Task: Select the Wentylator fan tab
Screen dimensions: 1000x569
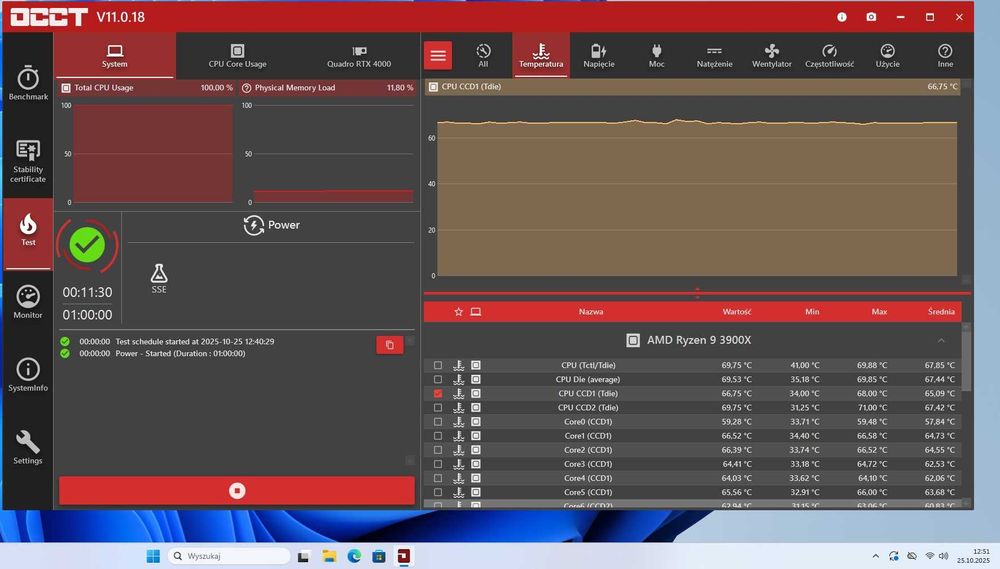Action: [772, 55]
